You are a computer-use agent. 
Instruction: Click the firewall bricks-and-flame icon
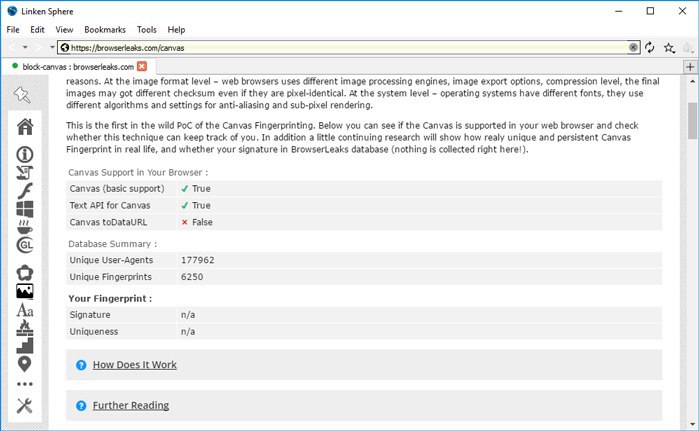25,328
